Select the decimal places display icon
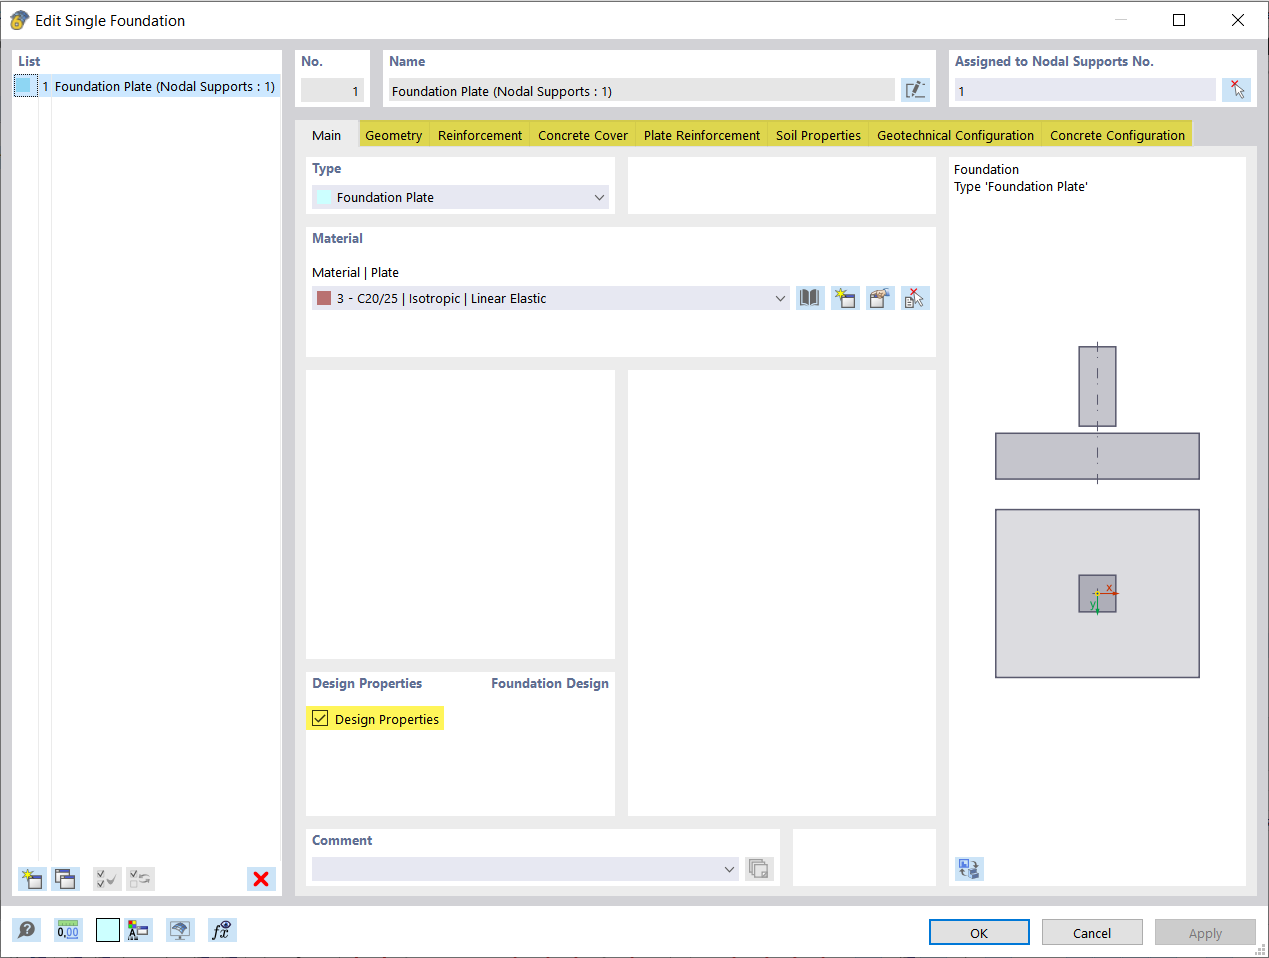The width and height of the screenshot is (1269, 958). click(x=67, y=929)
